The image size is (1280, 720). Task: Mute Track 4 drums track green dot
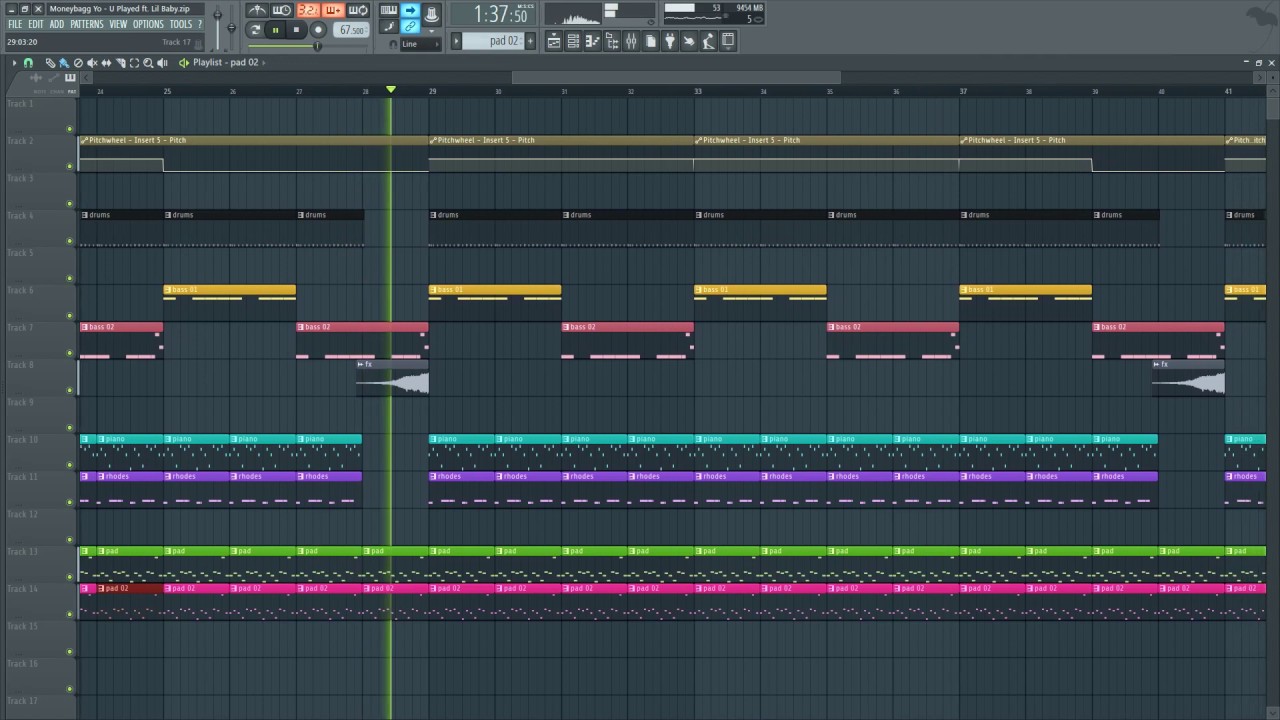pyautogui.click(x=69, y=241)
